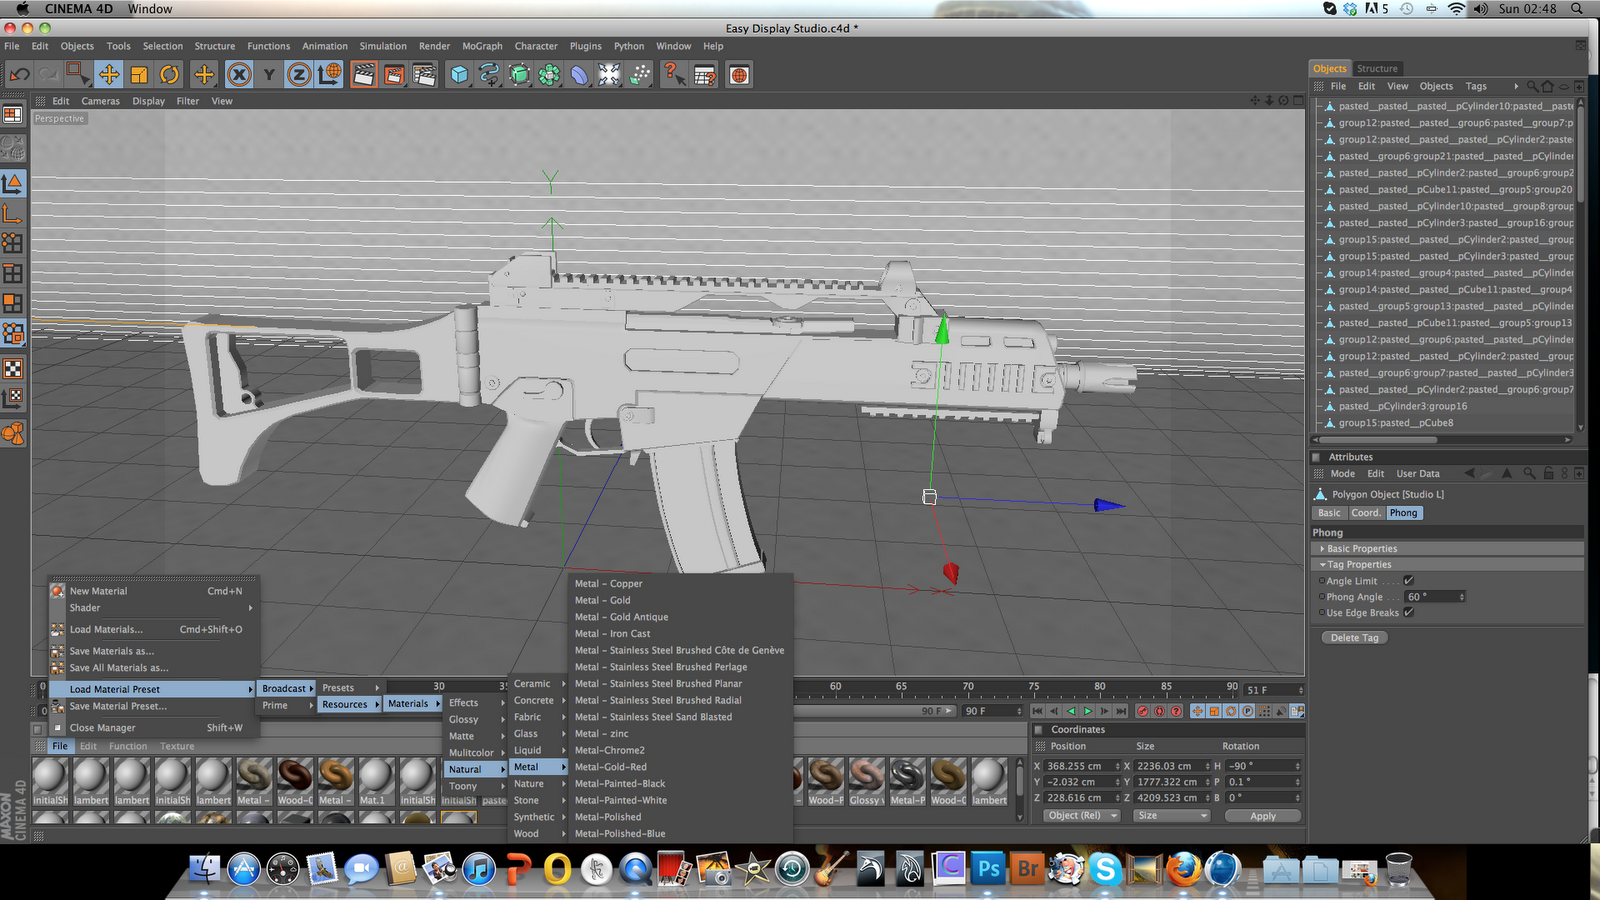Select the Live Selection tool
This screenshot has height=900, width=1600.
78,74
